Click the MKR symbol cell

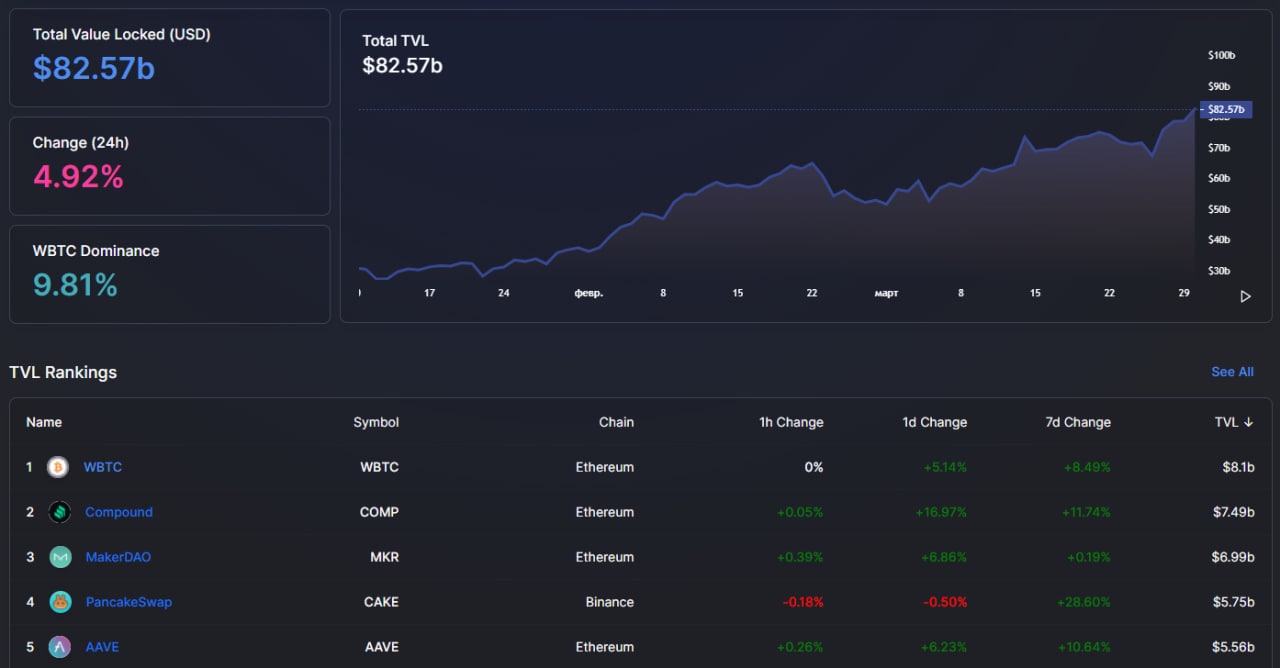click(x=384, y=557)
